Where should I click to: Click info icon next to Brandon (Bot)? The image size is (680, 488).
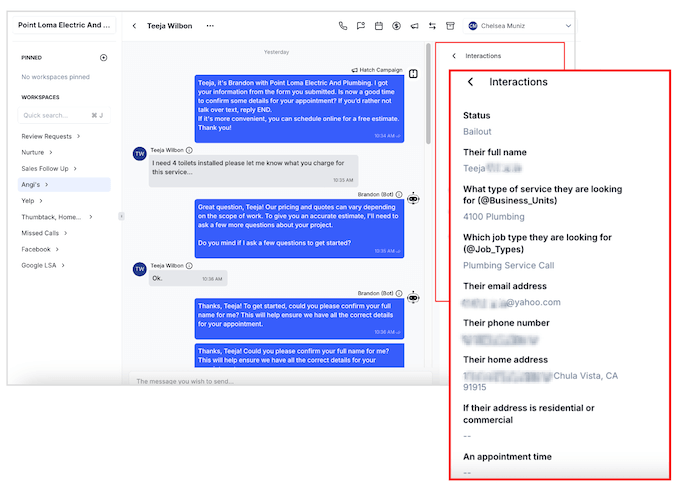click(399, 195)
